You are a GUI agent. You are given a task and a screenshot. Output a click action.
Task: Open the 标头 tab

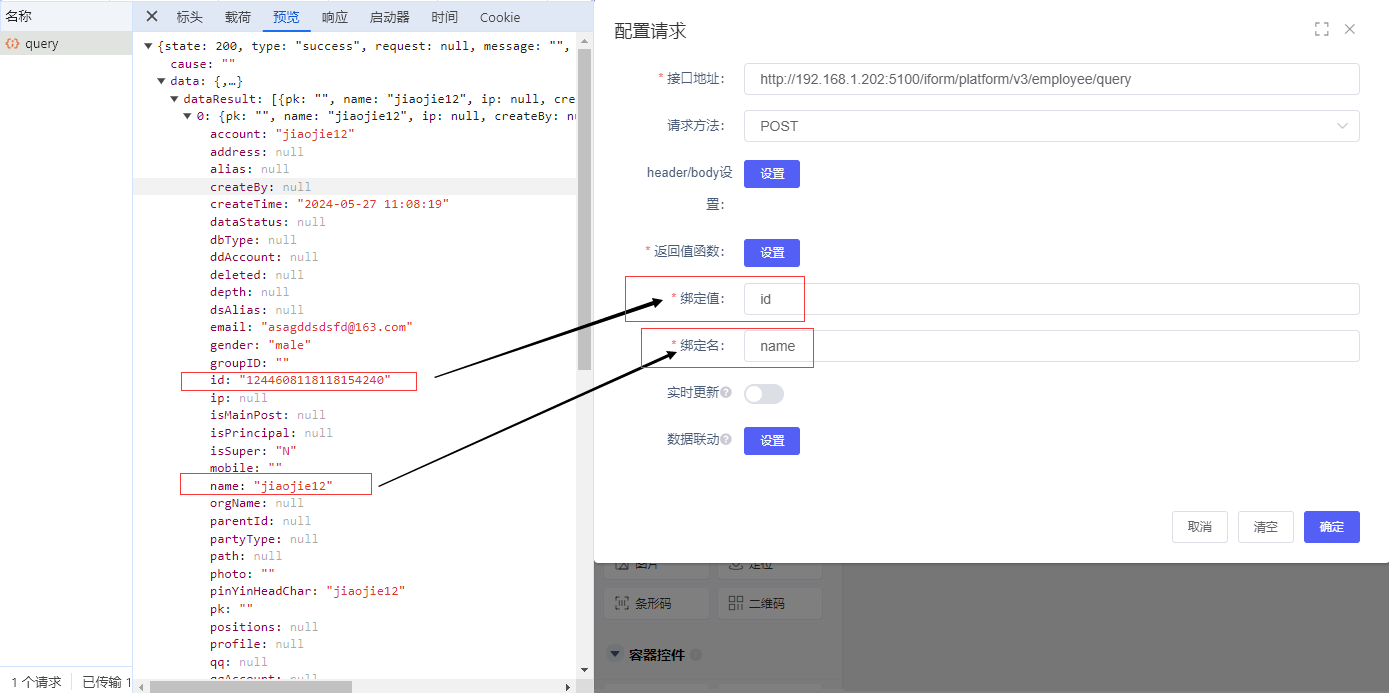click(x=189, y=17)
